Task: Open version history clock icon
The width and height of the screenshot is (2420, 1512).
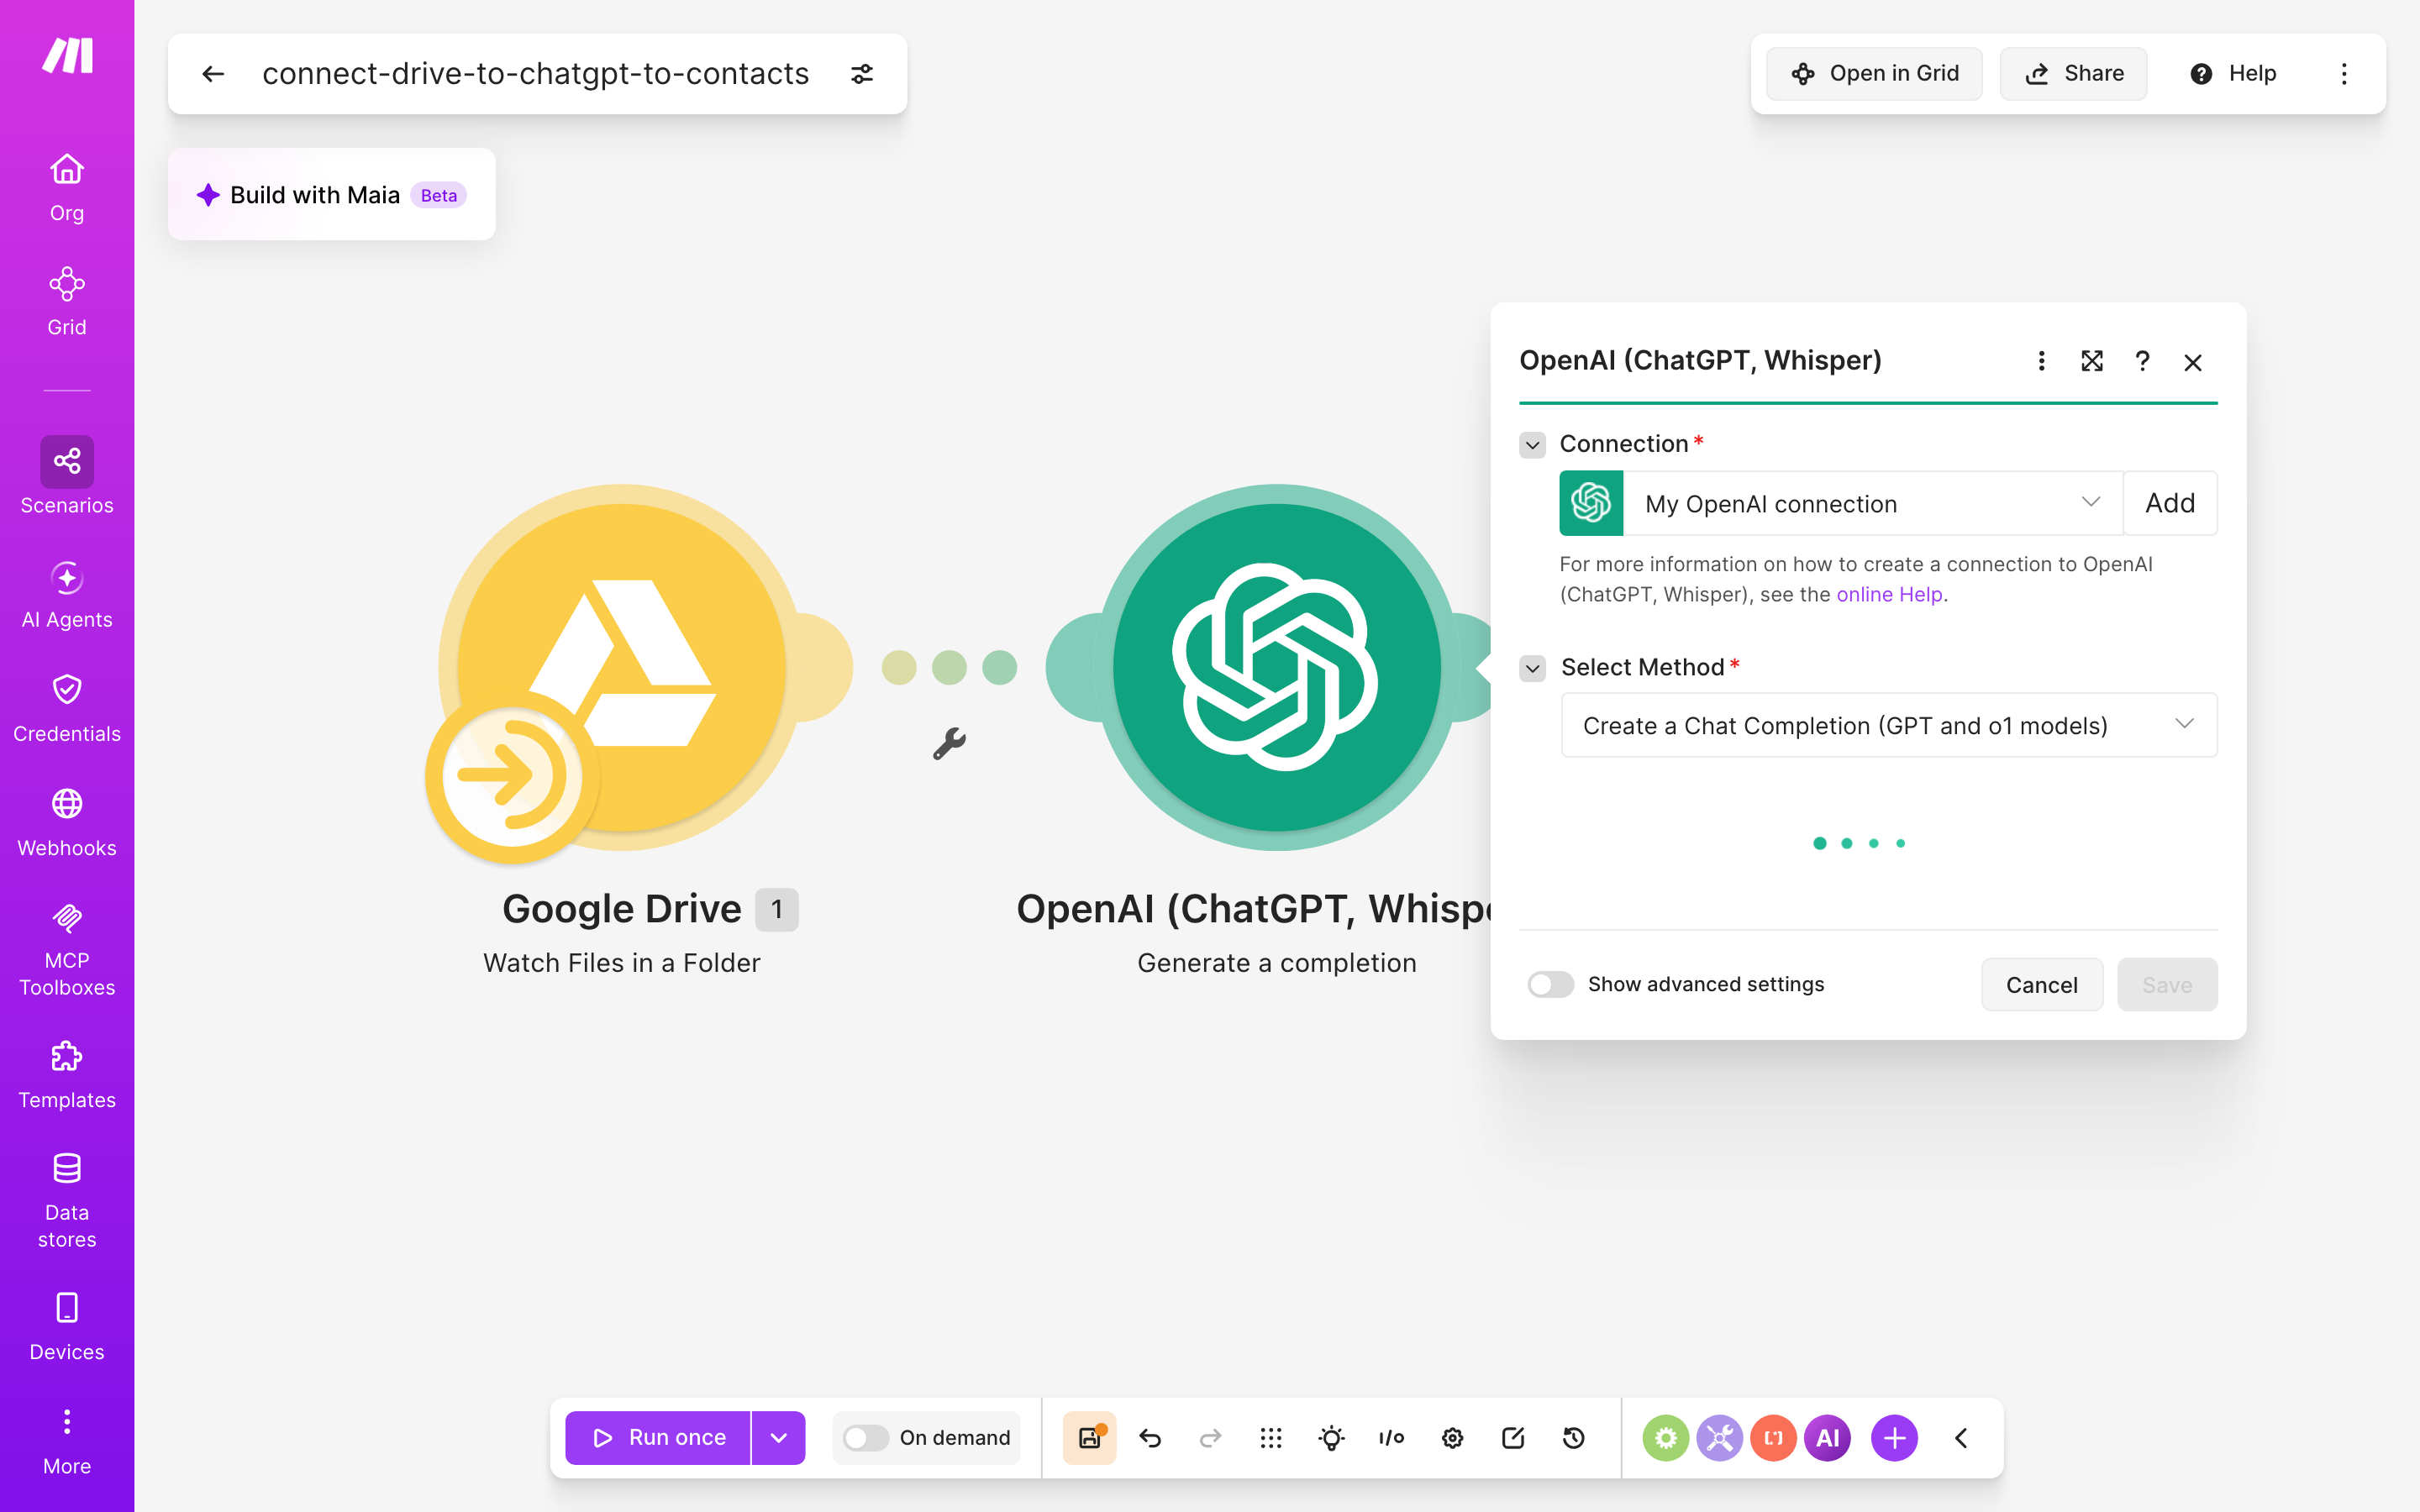Action: coord(1574,1438)
